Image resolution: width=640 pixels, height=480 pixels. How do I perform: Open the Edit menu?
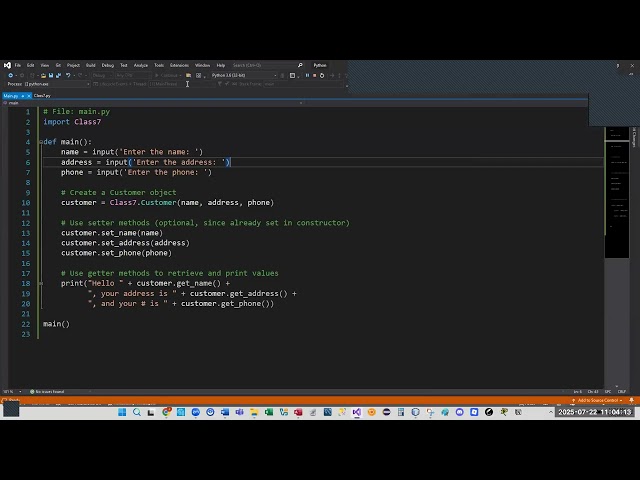point(31,65)
